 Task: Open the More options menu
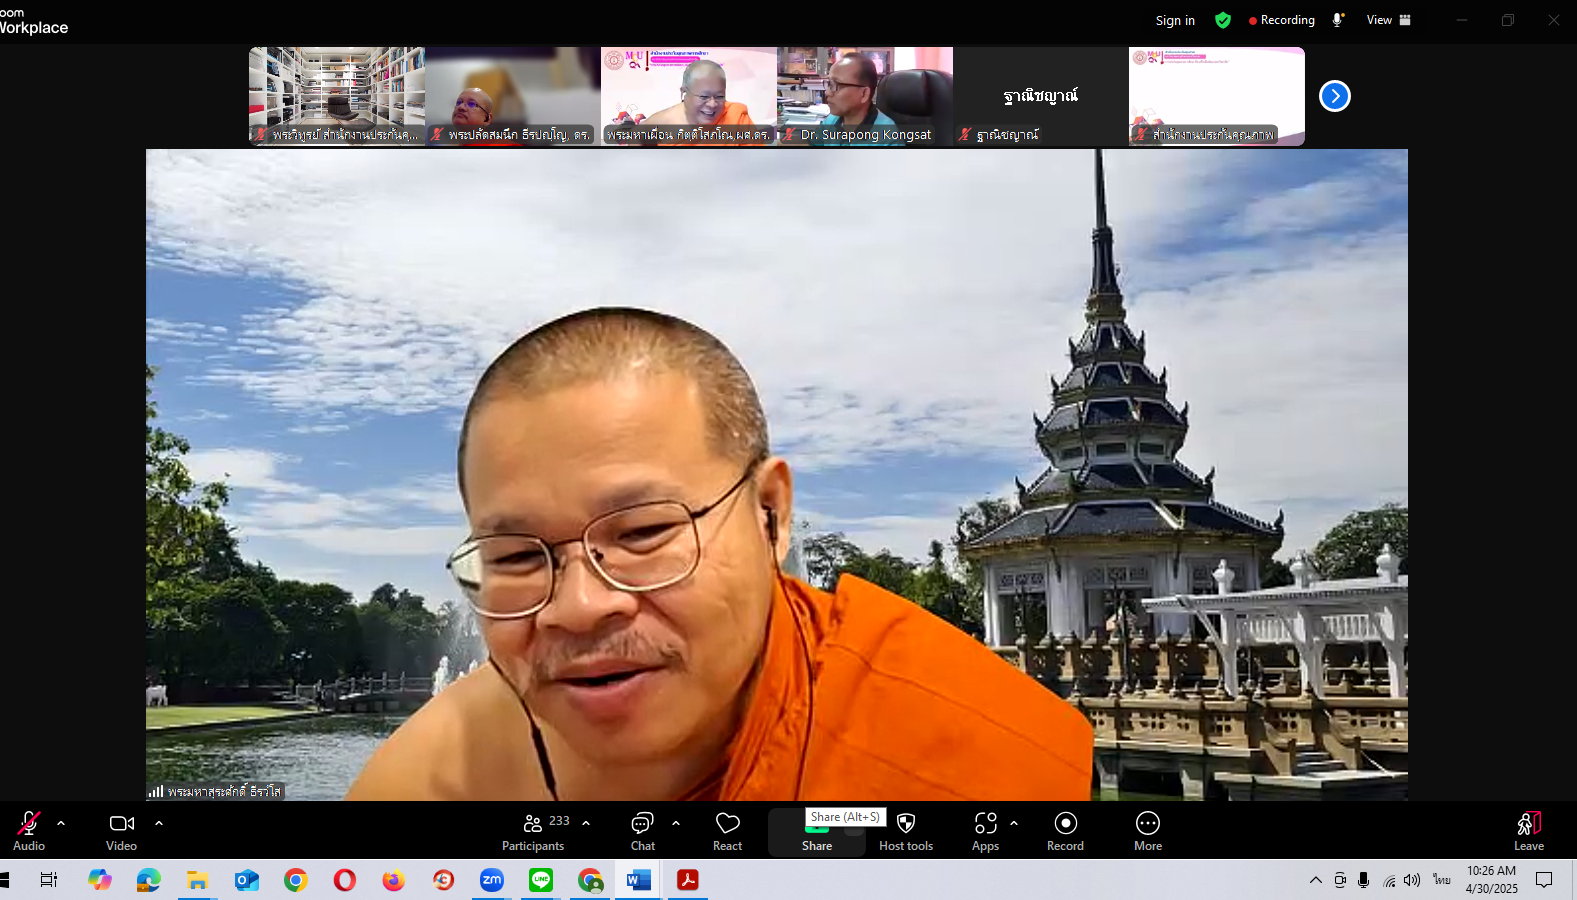[1148, 831]
